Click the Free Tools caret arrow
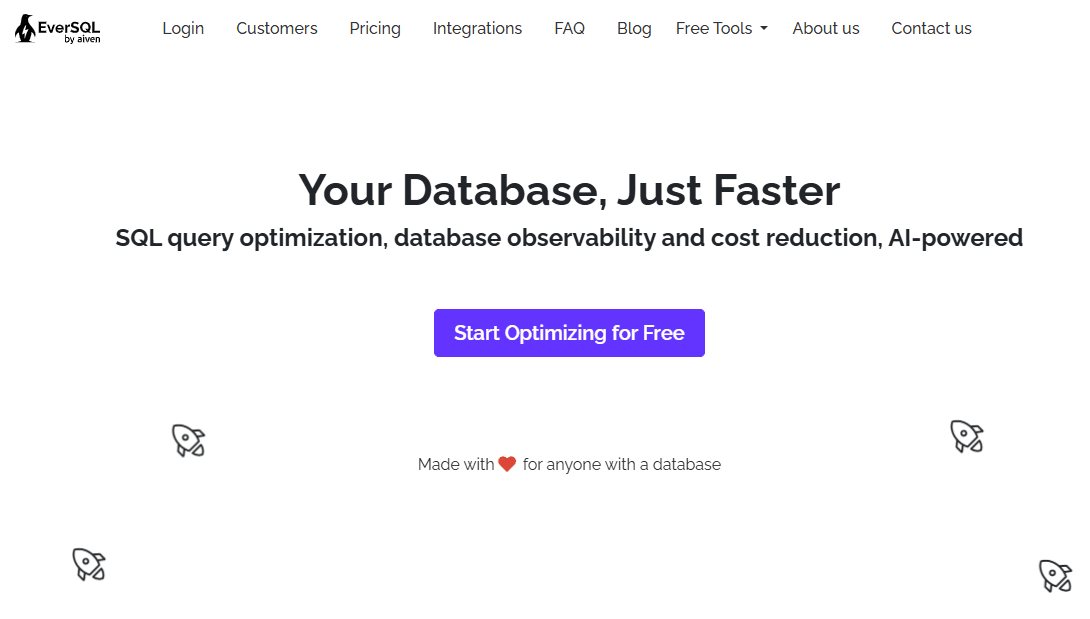Viewport: 1090px width, 619px height. tap(764, 29)
